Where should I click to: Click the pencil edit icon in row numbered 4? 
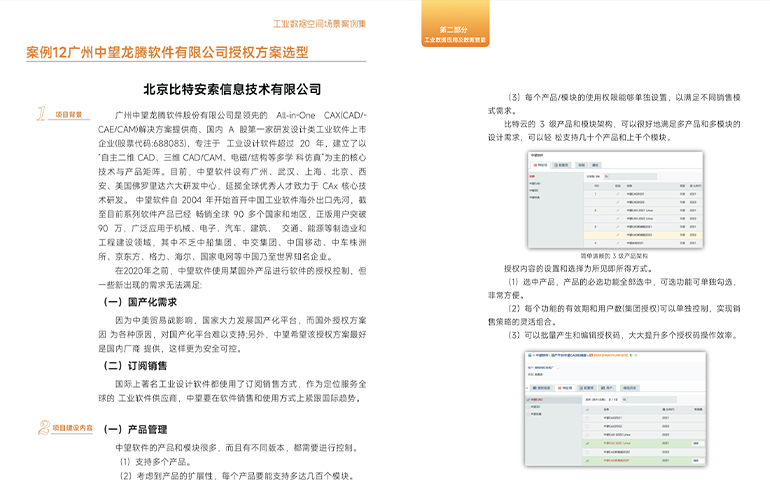[x=618, y=243]
